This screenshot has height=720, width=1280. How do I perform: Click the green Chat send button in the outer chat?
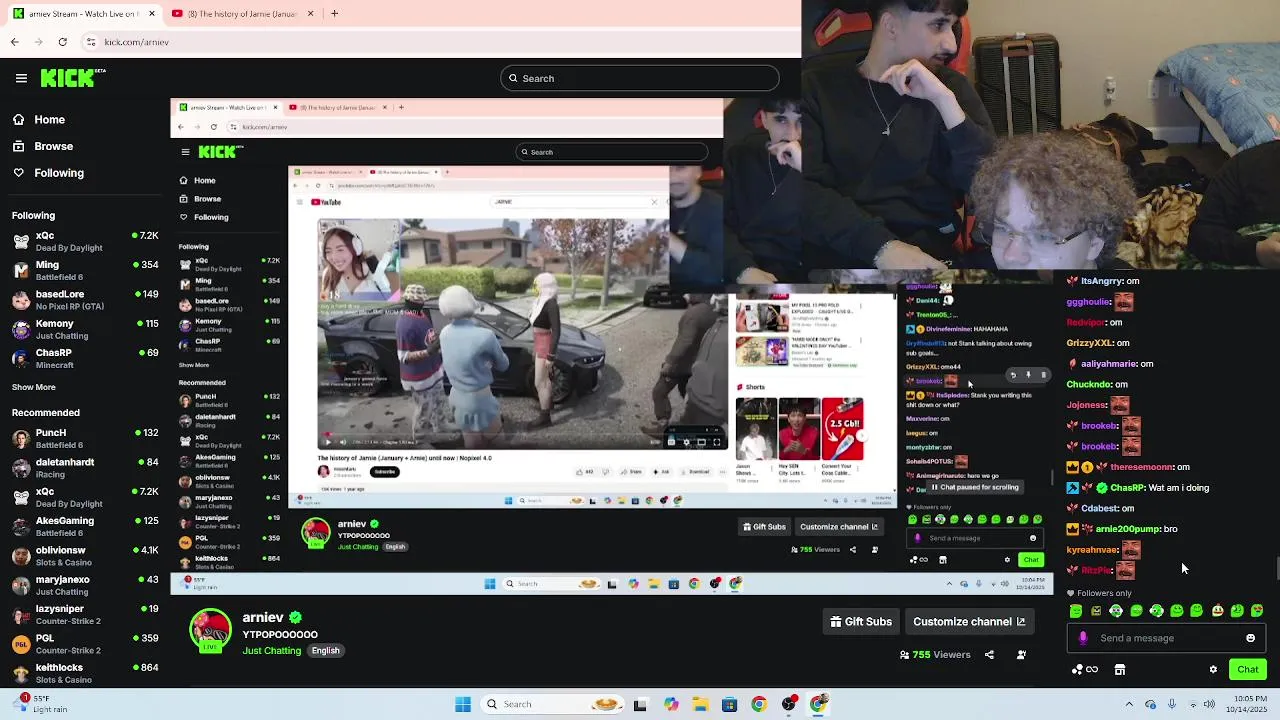[1247, 670]
